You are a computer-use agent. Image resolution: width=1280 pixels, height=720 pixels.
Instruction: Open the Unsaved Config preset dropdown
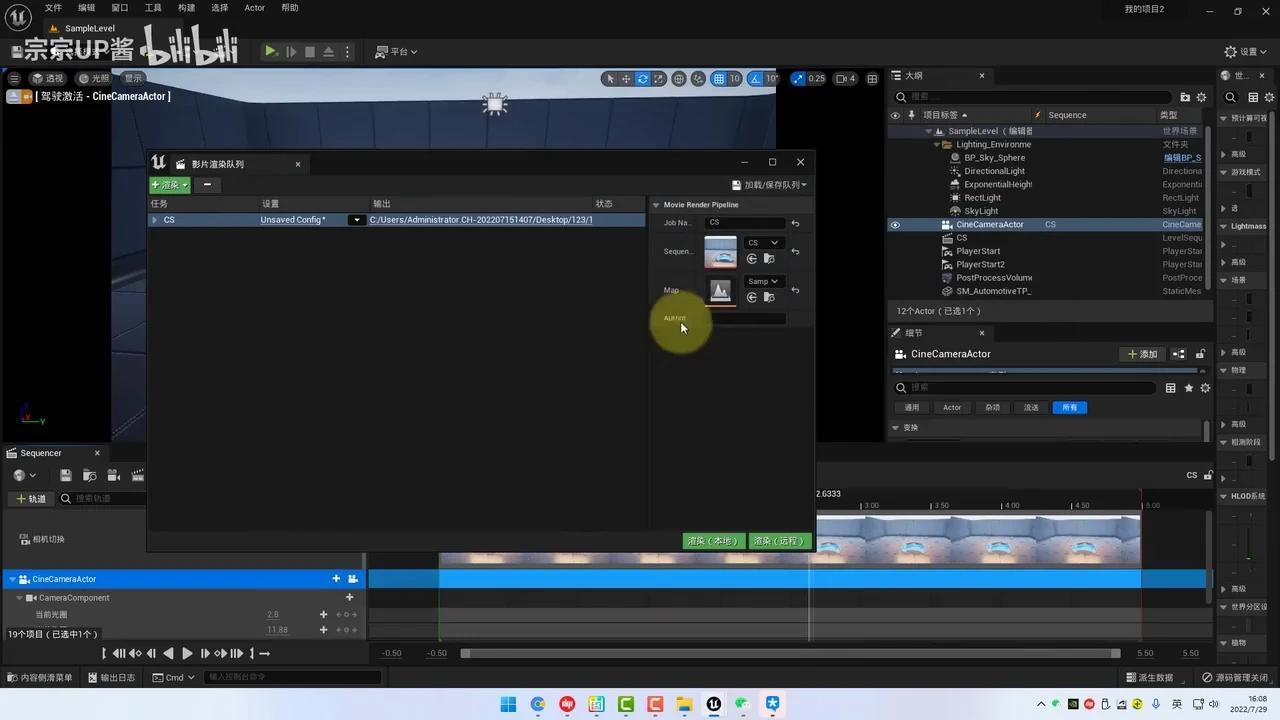[357, 220]
